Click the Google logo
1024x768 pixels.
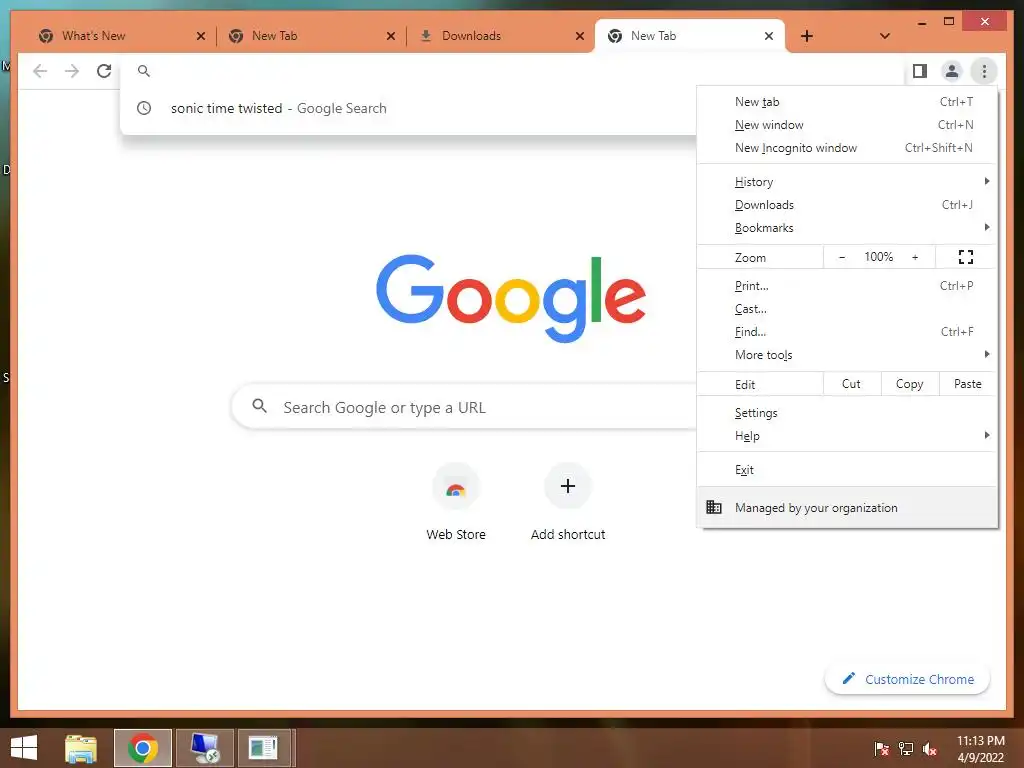tap(511, 298)
